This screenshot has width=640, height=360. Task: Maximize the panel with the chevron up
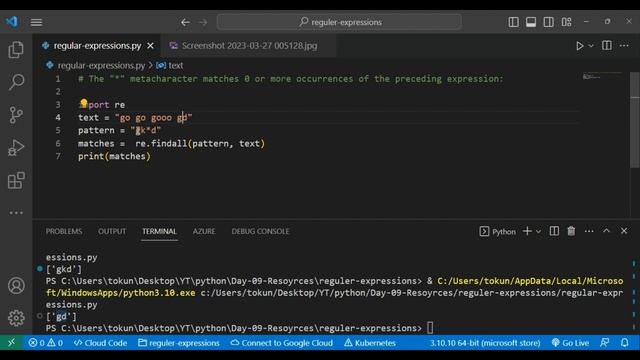tap(607, 231)
